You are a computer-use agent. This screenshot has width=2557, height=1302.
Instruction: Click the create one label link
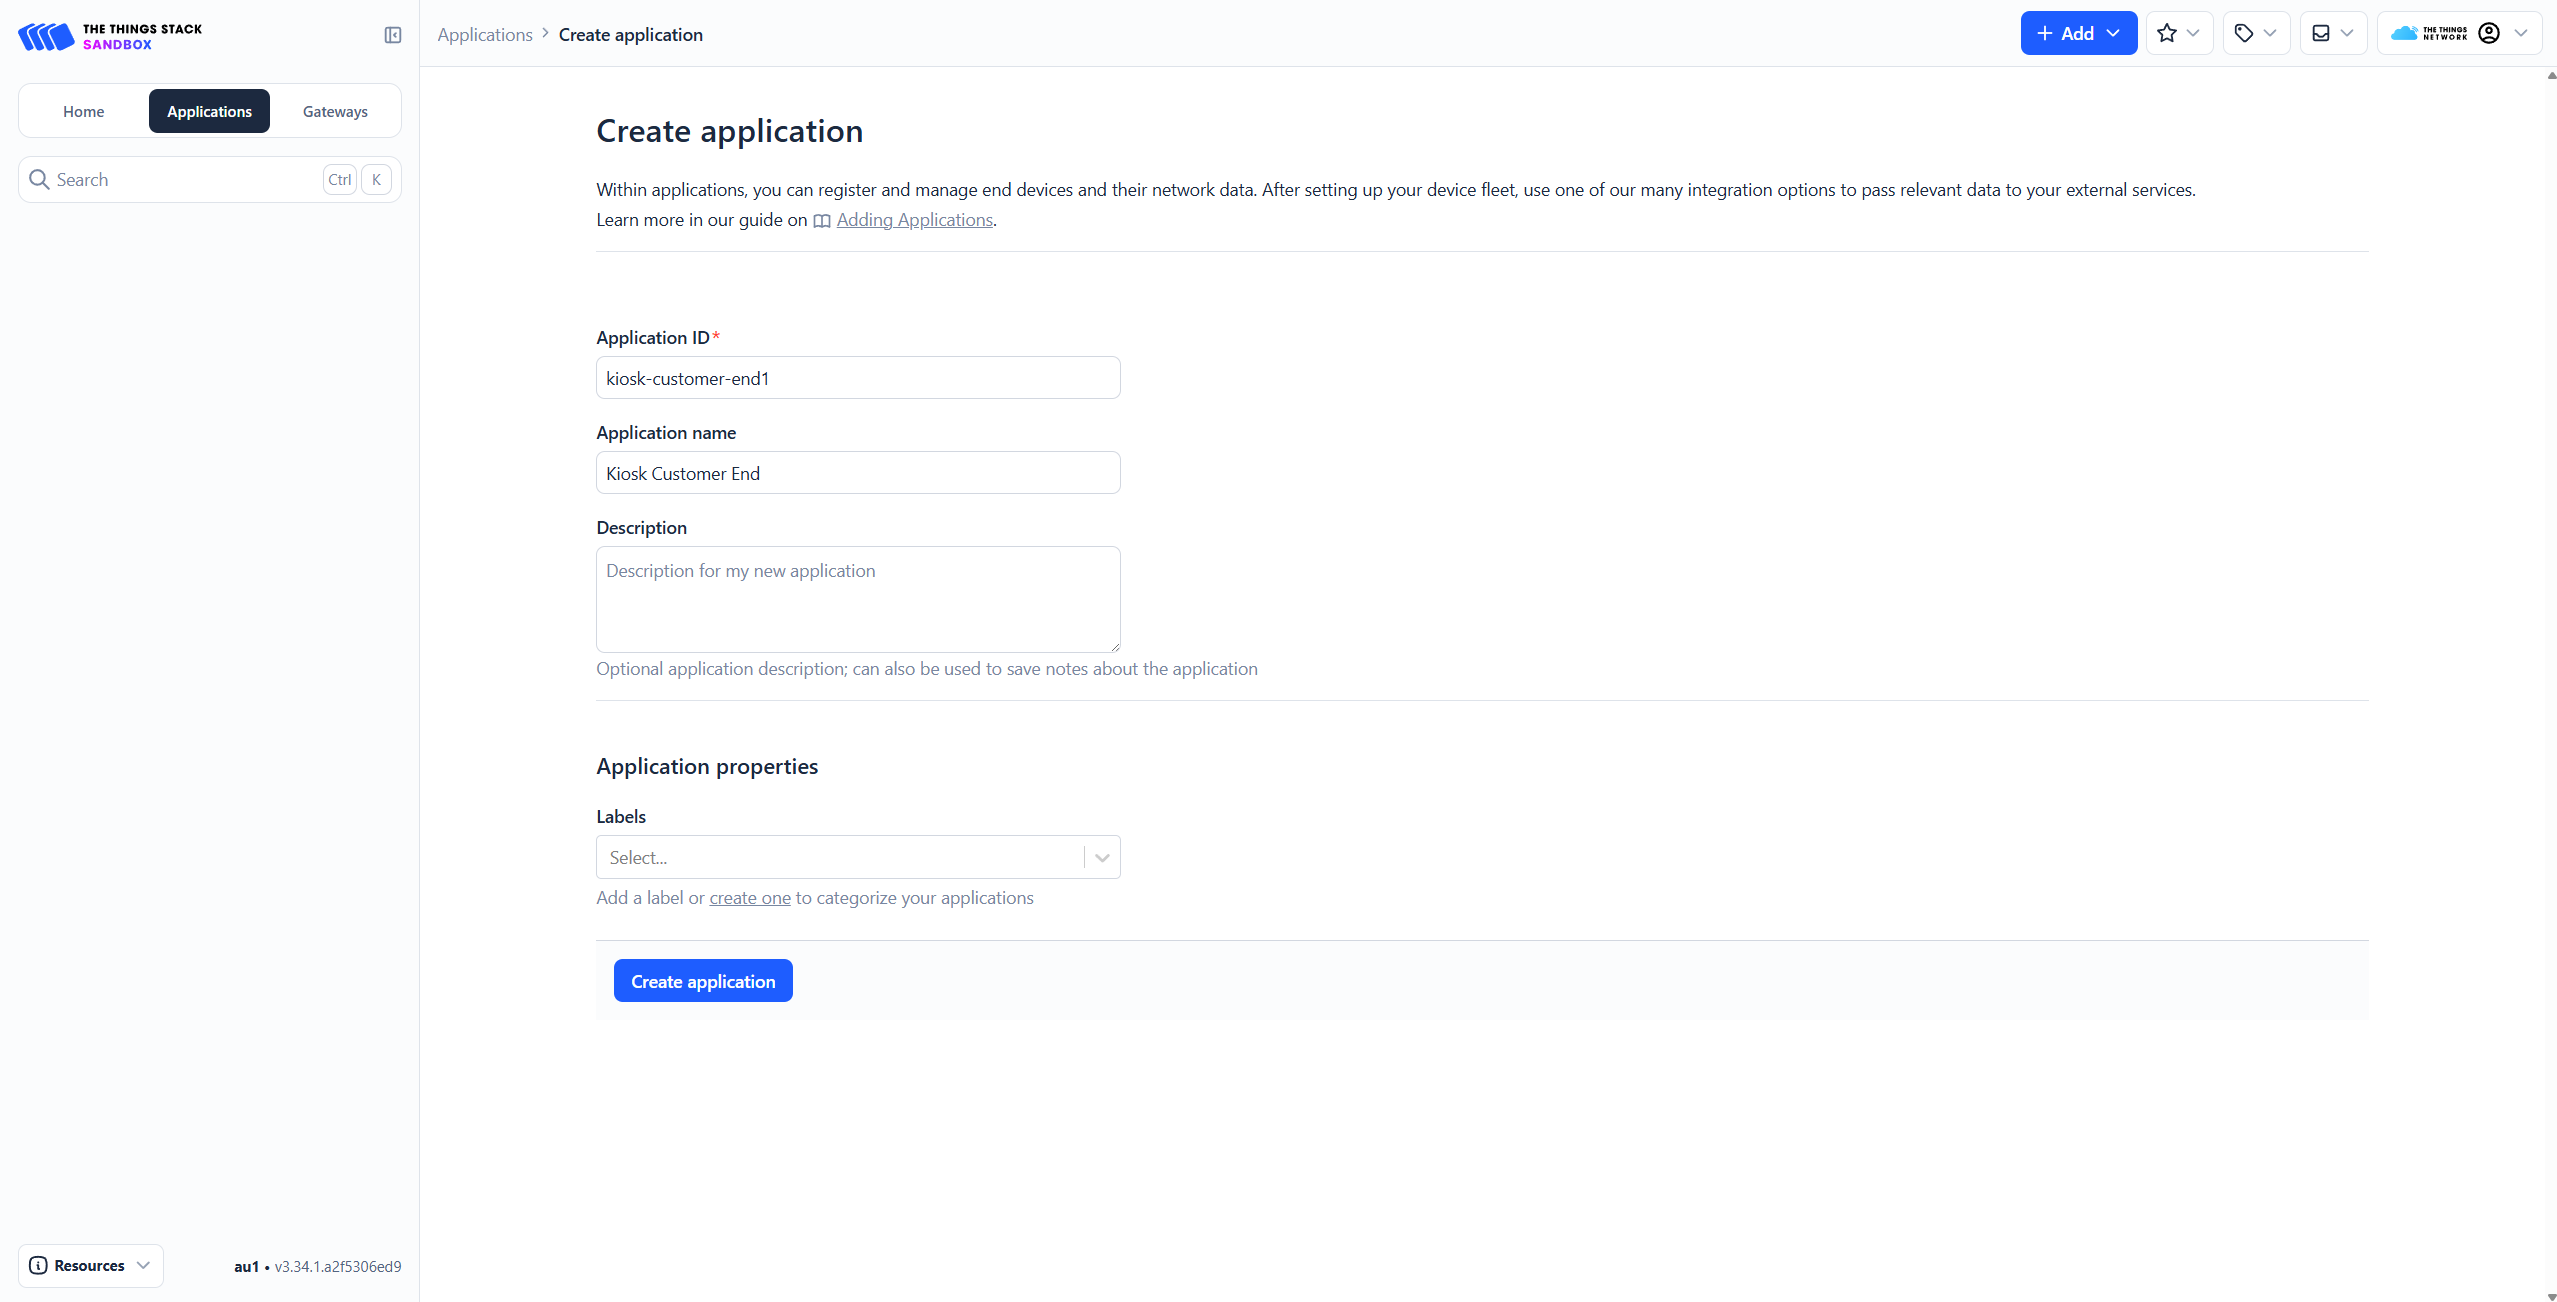(749, 898)
